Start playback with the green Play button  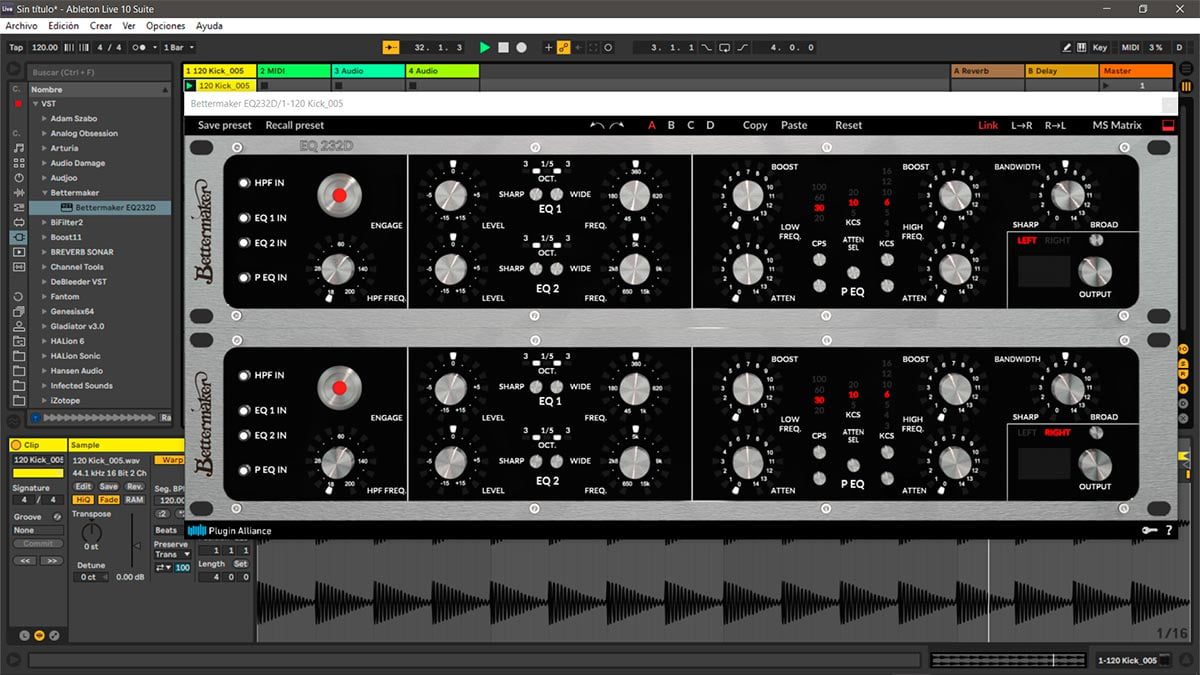(x=485, y=47)
